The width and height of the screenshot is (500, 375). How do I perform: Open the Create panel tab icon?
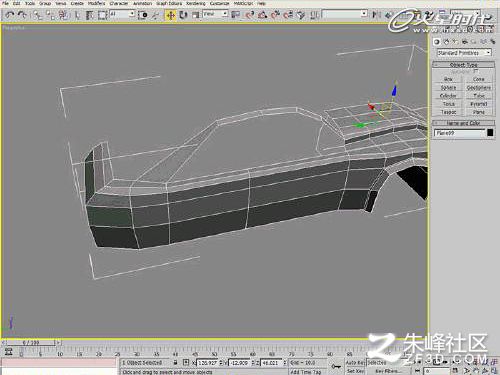437,42
